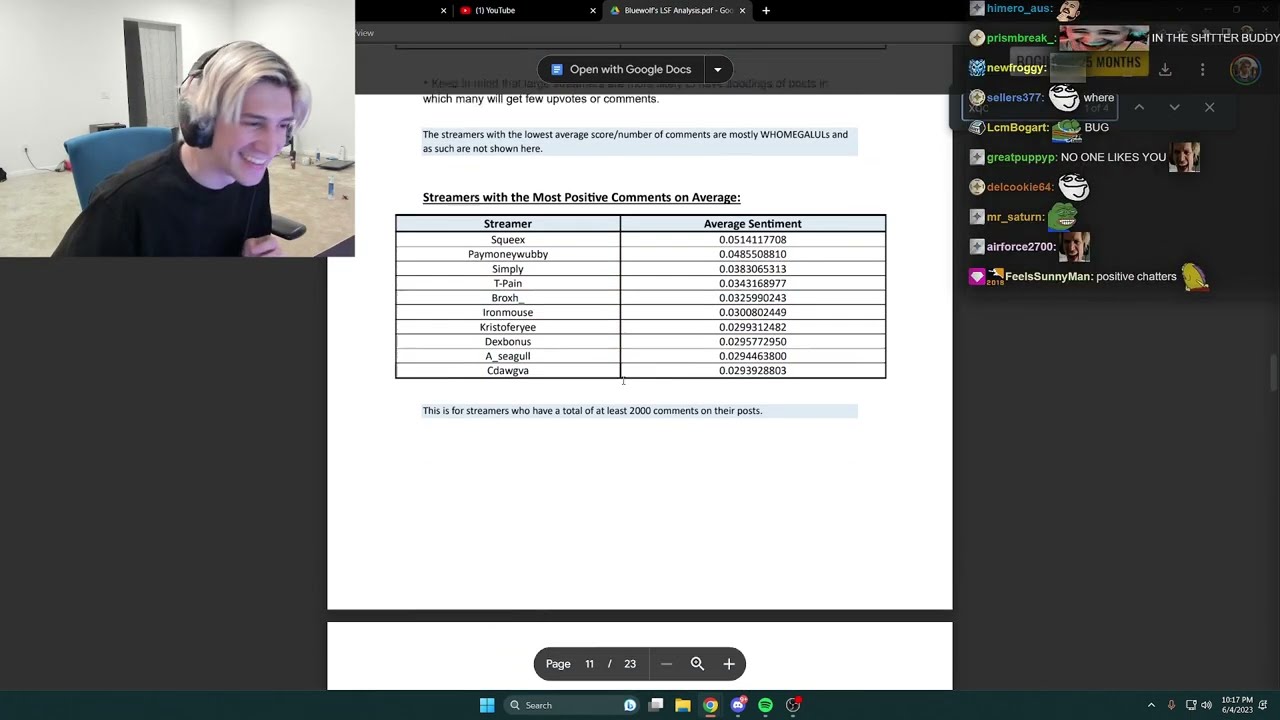Click the zoom magnifier in PDF toolbar

[697, 664]
